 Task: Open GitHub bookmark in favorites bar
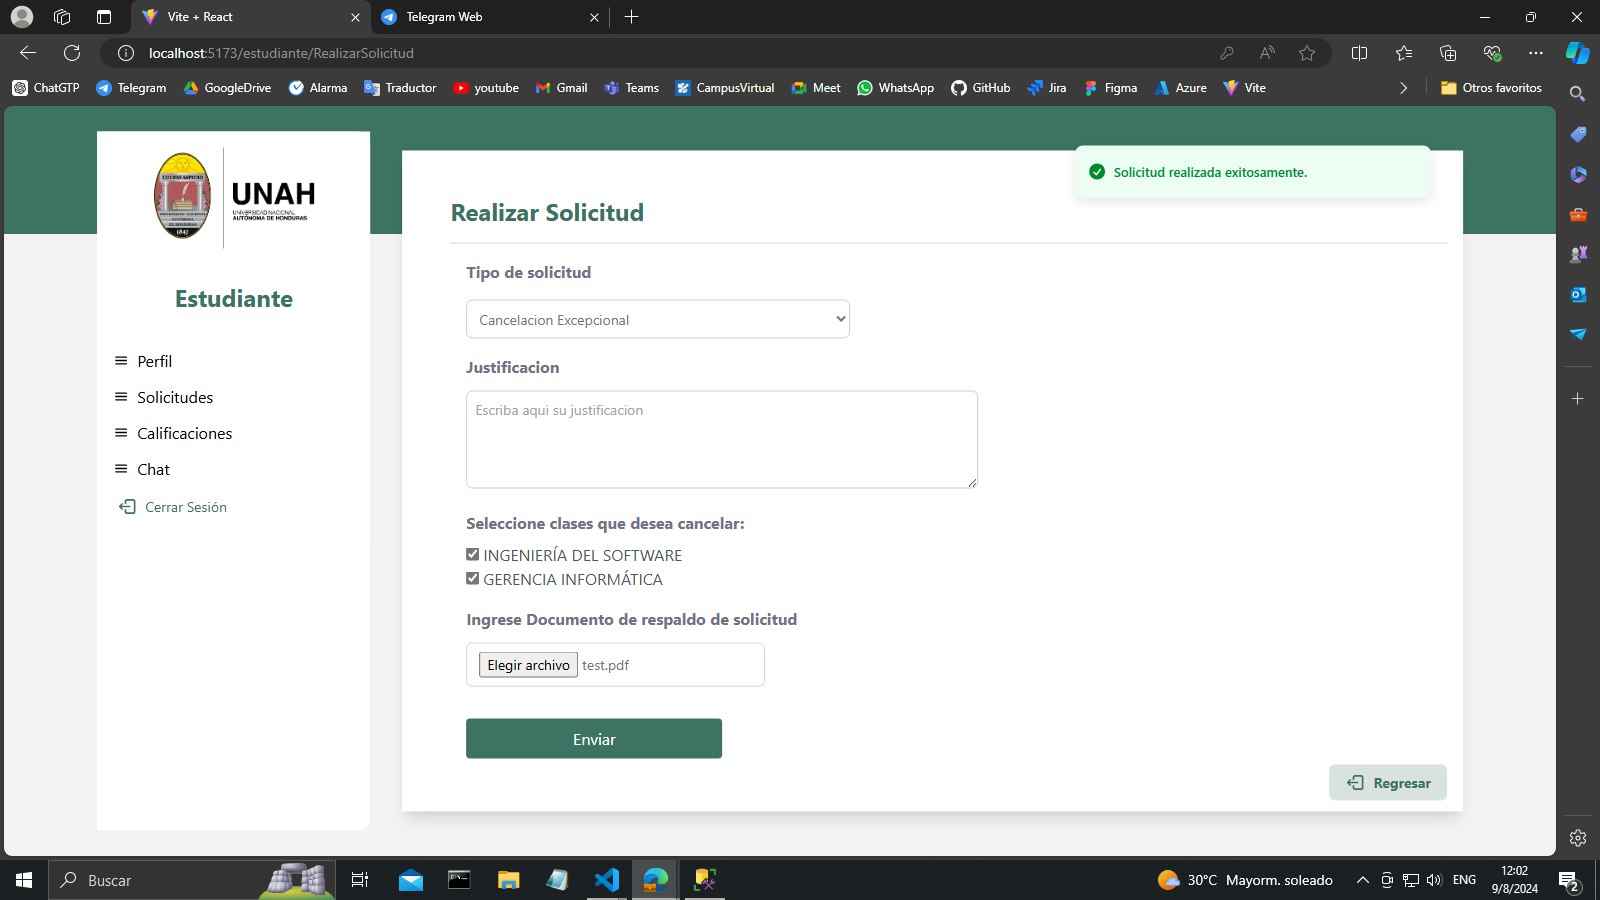tap(980, 88)
